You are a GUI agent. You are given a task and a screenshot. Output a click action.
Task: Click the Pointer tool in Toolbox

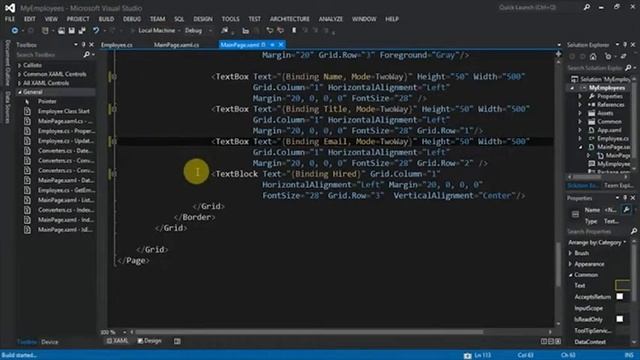(x=47, y=101)
